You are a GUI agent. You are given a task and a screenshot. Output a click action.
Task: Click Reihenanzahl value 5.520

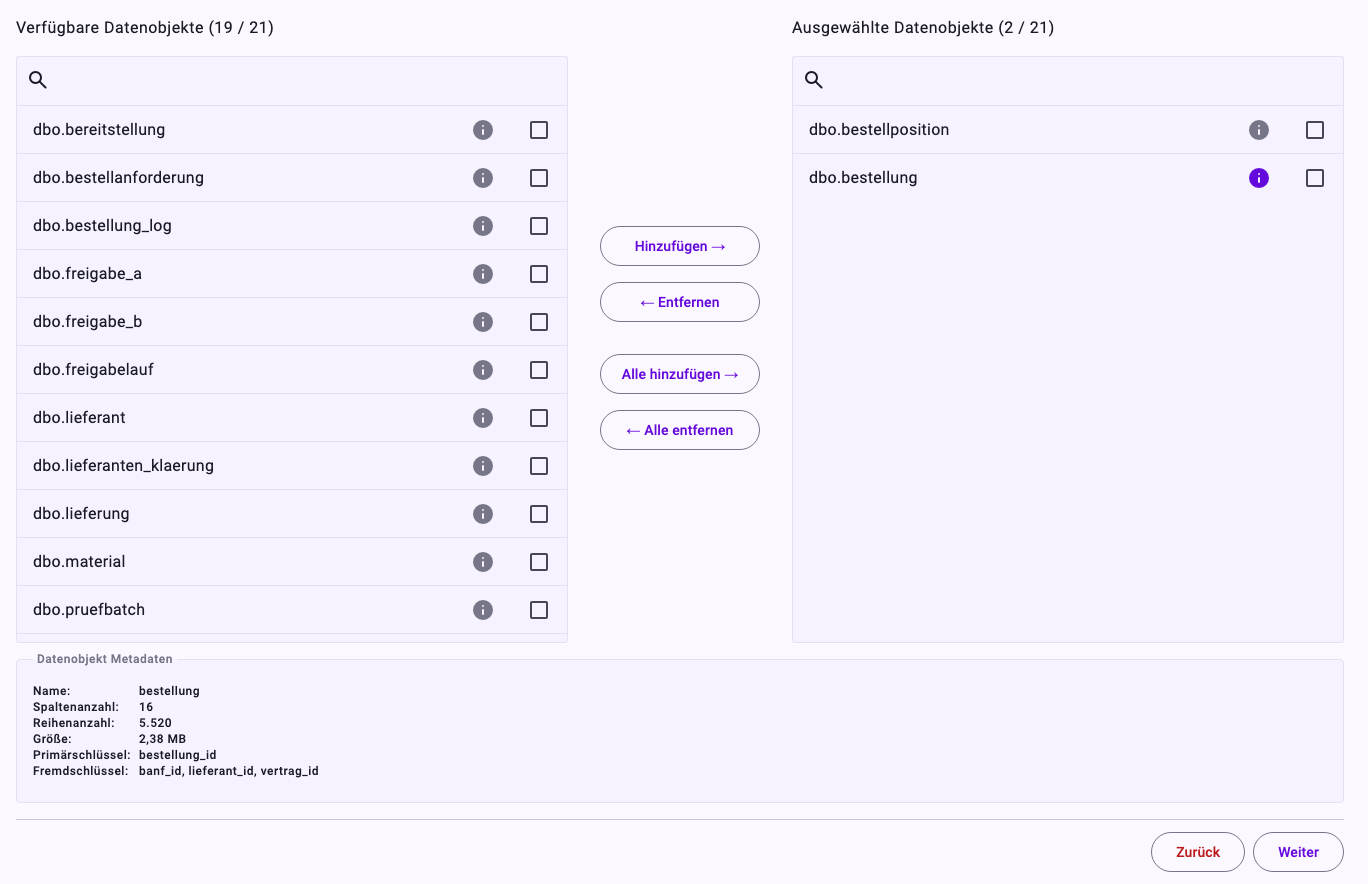[155, 723]
